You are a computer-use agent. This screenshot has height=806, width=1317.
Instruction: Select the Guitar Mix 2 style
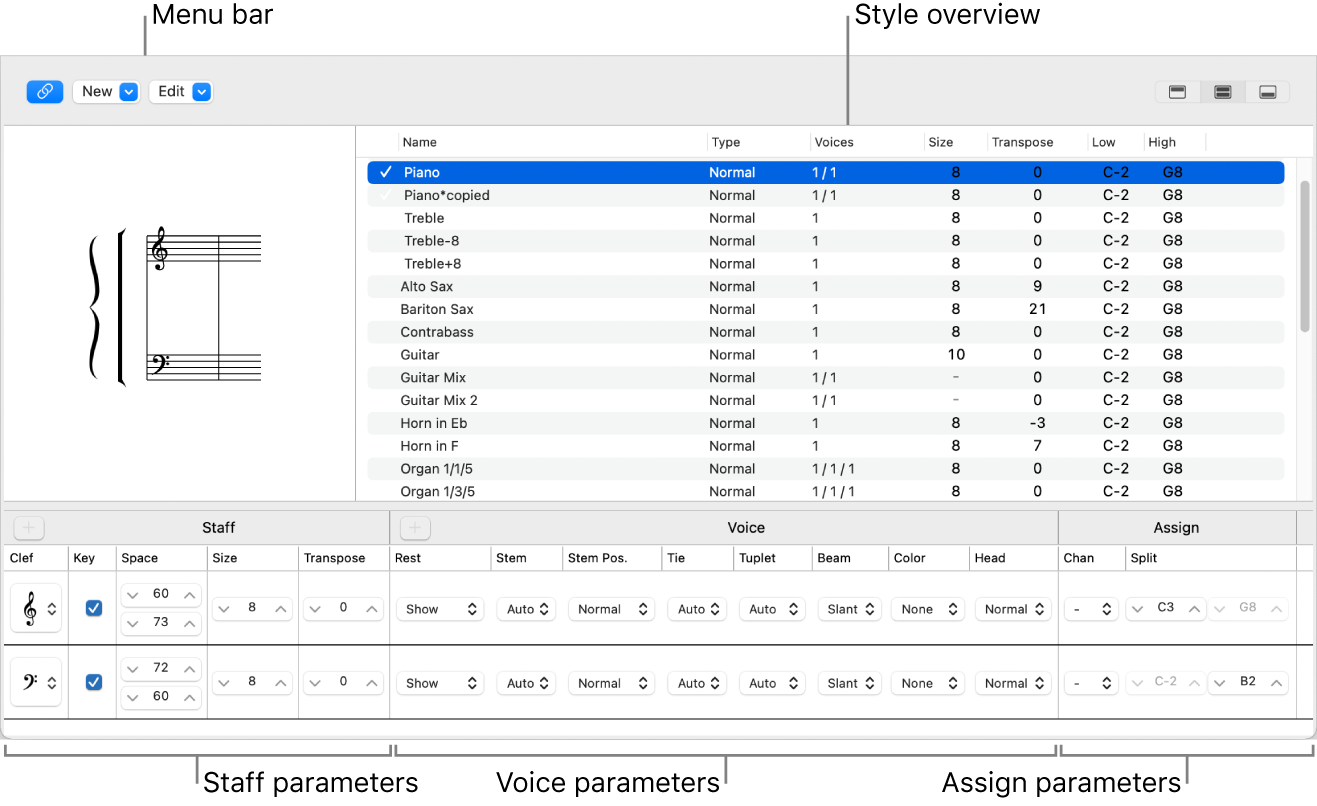click(826, 400)
